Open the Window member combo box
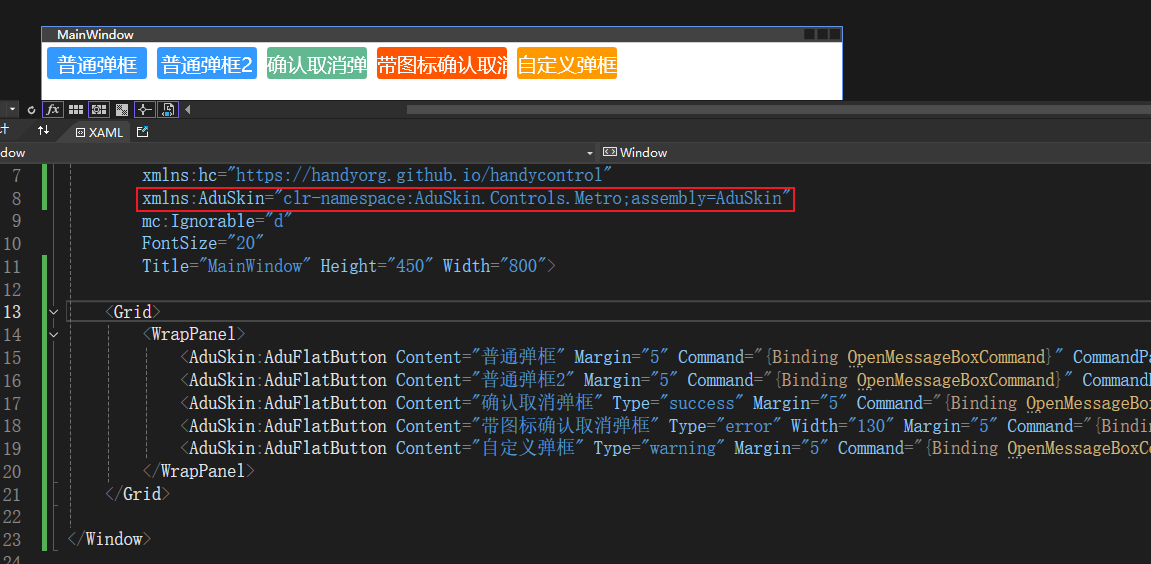 pos(875,153)
